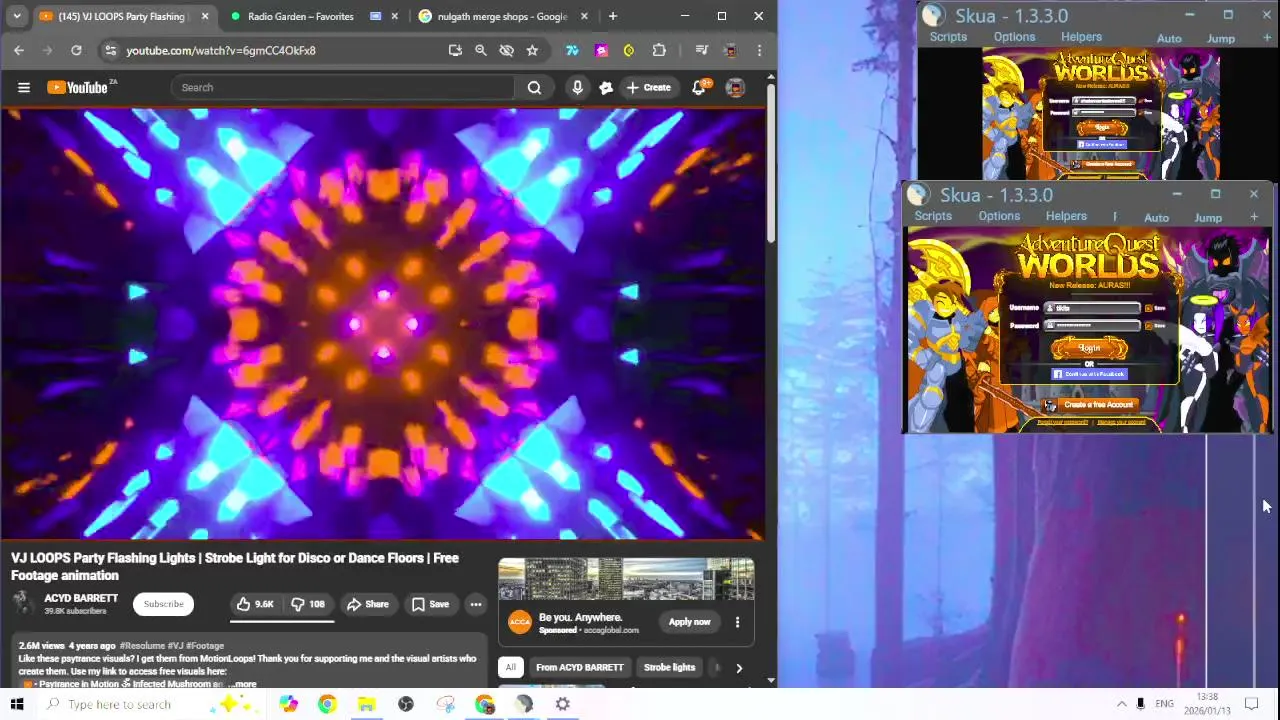This screenshot has width=1280, height=720.
Task: Open the sponsored ad three-dot options
Action: [737, 622]
